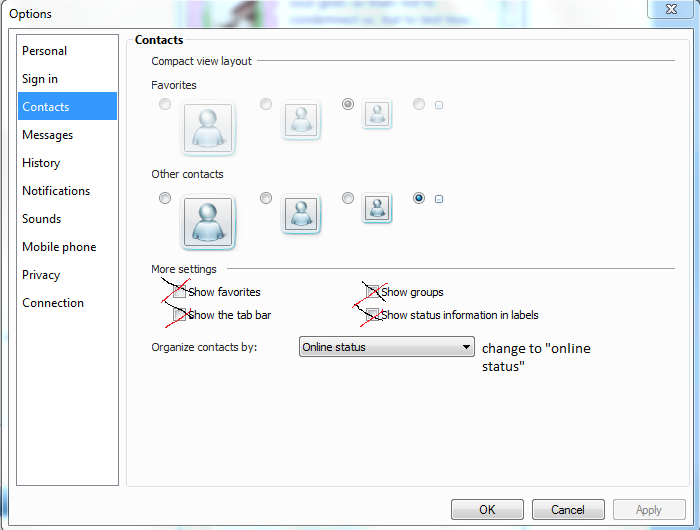Choose medium layout radio for Other contacts
700x530 pixels.
point(266,198)
